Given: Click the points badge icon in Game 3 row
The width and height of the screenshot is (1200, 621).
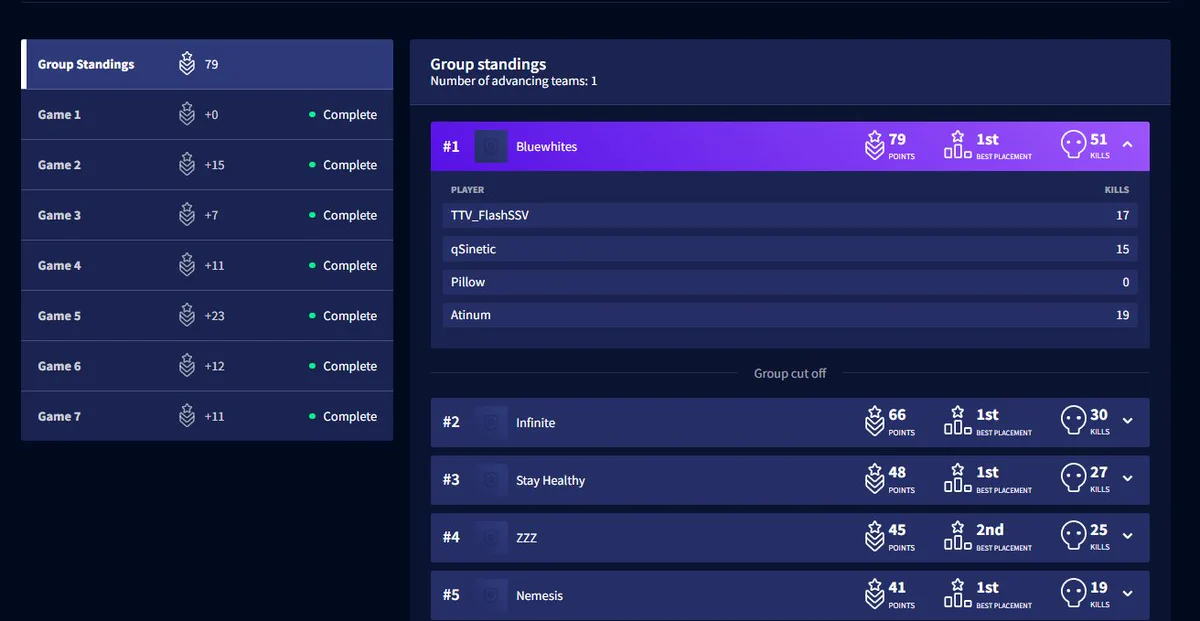Looking at the screenshot, I should click(187, 214).
